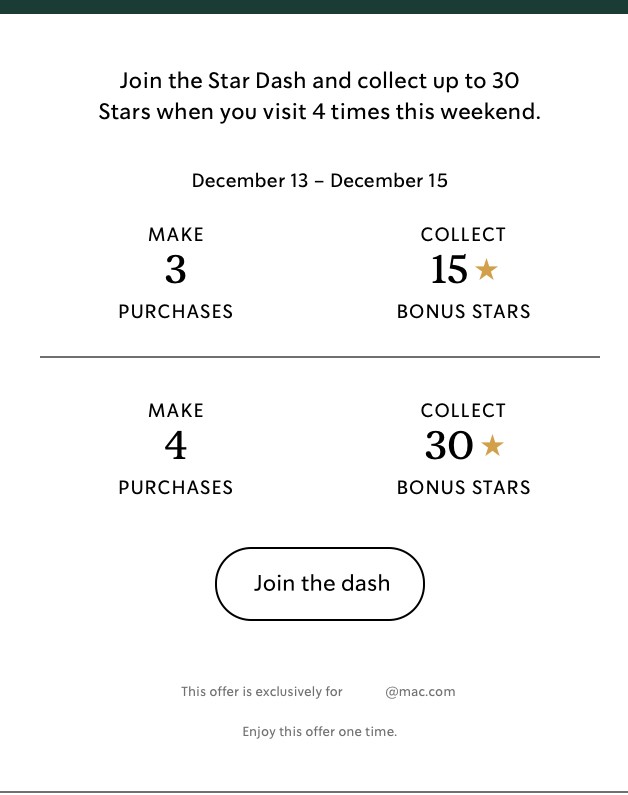The image size is (628, 795).
Task: Click the number 15 bonus stars figure
Action: (x=449, y=269)
